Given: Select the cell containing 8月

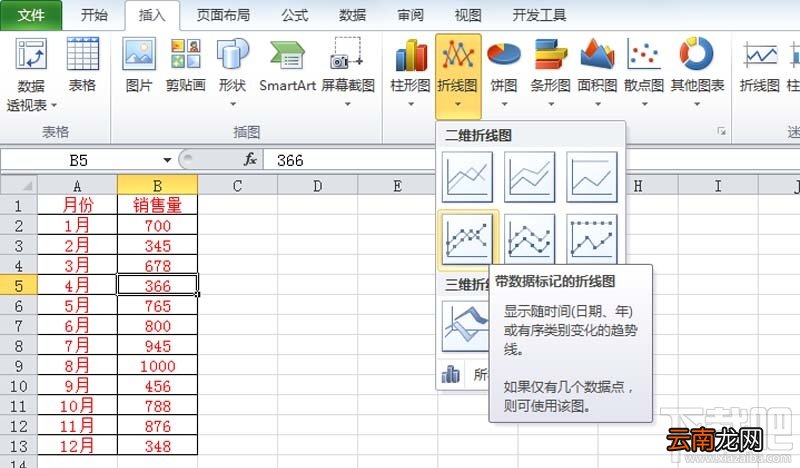Looking at the screenshot, I should pos(78,366).
